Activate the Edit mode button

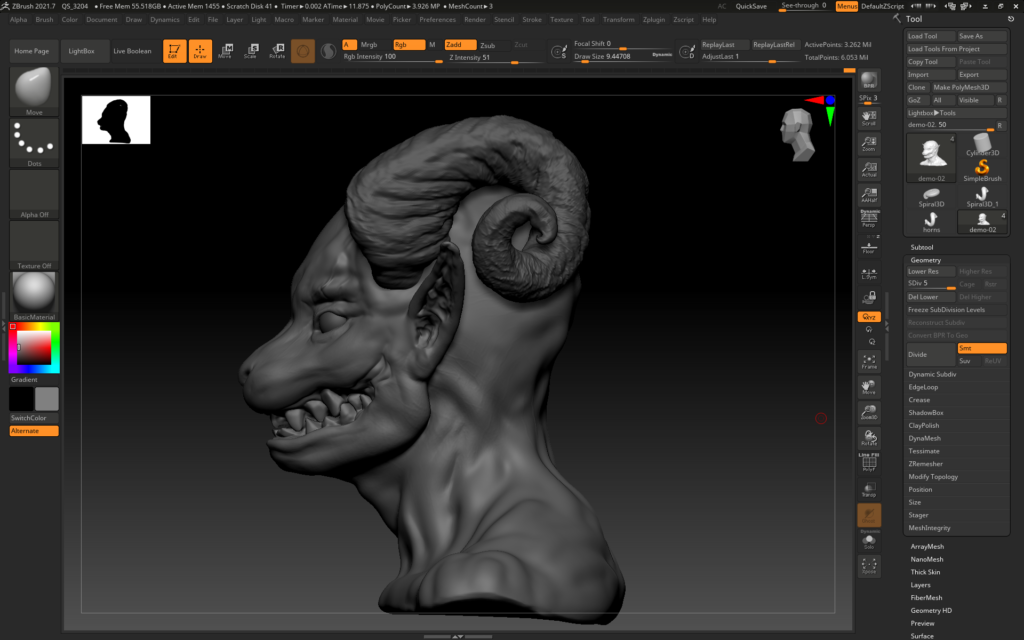[174, 51]
